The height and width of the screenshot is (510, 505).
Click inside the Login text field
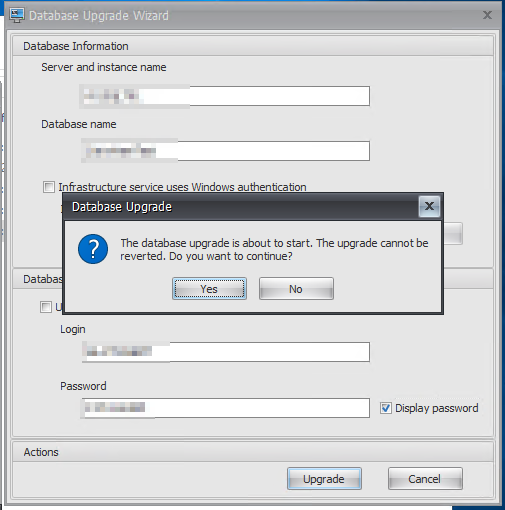pos(226,352)
